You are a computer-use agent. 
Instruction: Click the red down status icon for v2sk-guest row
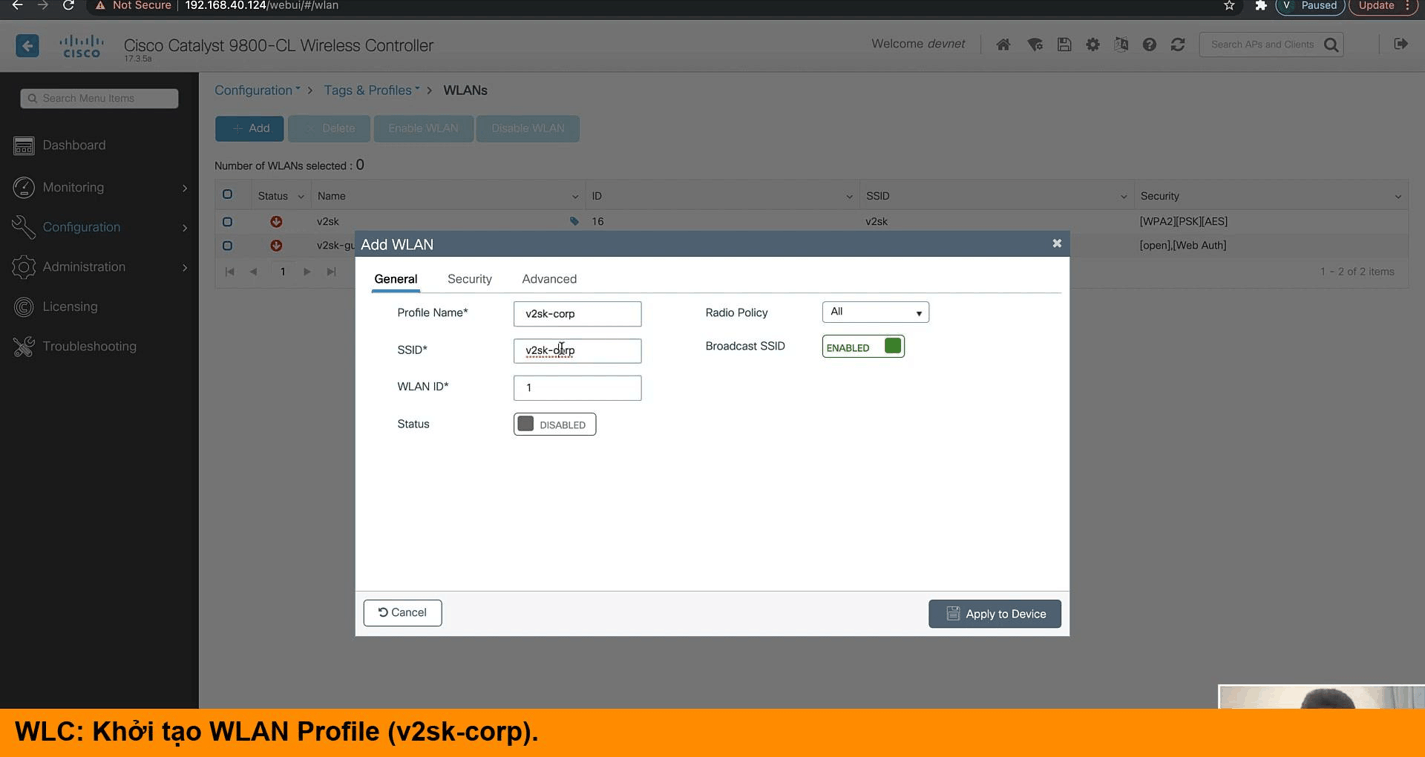pos(276,245)
